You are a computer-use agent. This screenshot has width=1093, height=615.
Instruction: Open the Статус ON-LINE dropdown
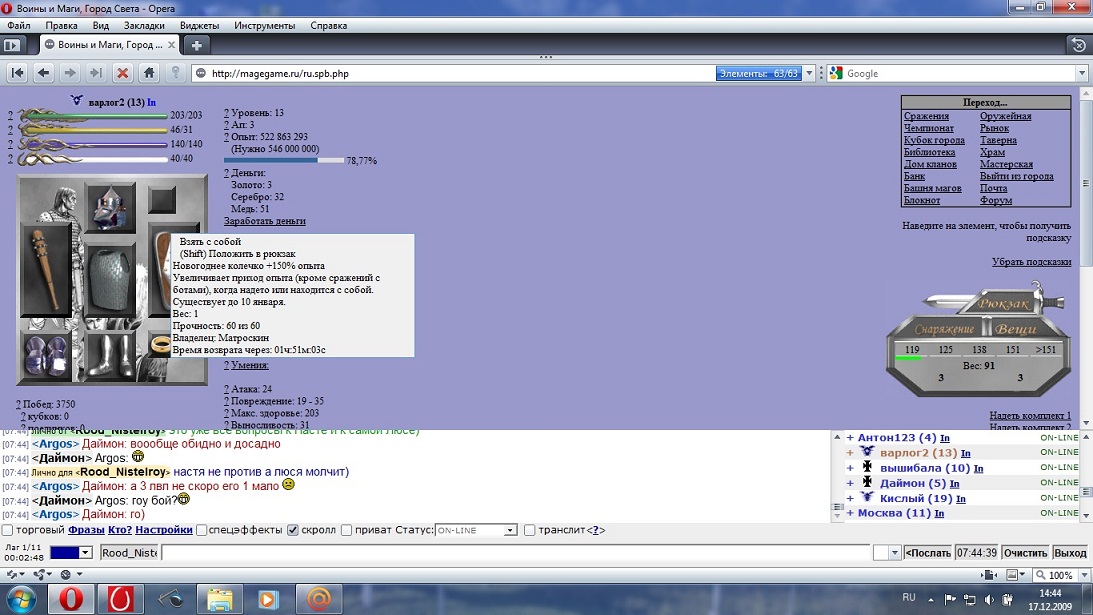pos(475,531)
